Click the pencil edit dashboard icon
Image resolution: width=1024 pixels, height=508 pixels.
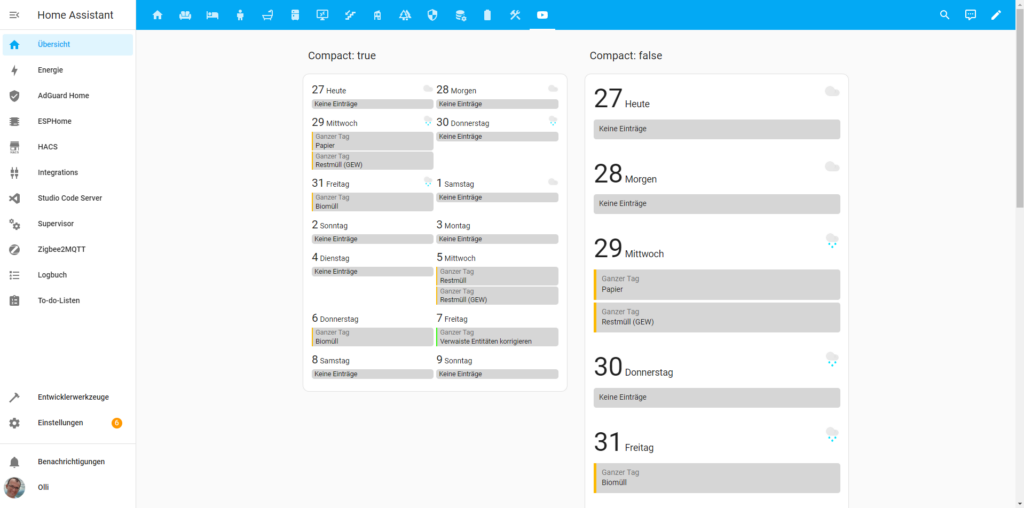996,15
